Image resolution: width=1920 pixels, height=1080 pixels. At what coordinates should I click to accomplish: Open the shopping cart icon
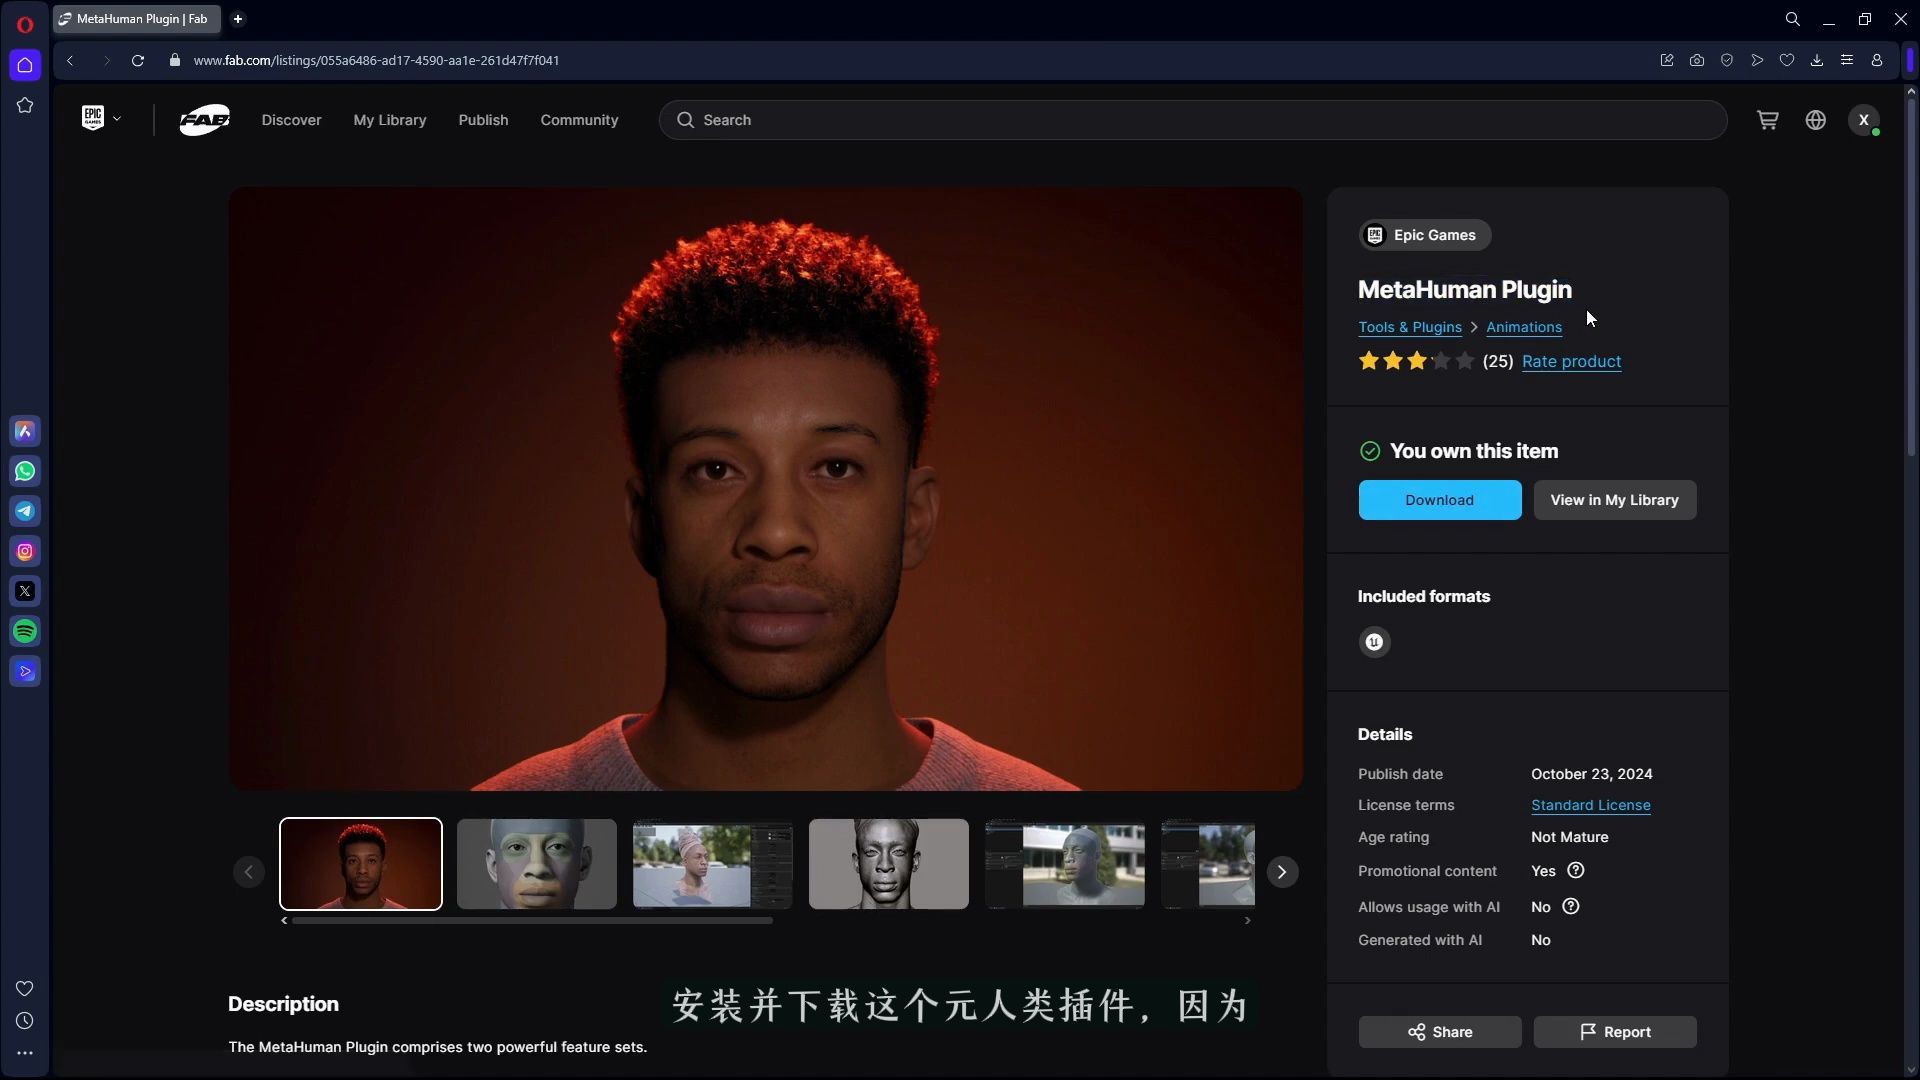tap(1768, 120)
